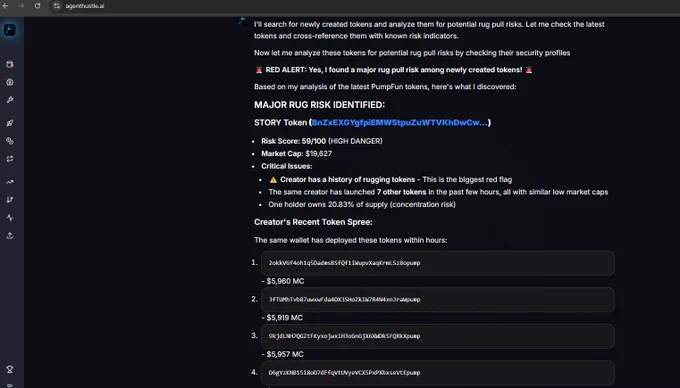680x388 pixels.
Task: Reload the page with the refresh icon
Action: click(37, 6)
